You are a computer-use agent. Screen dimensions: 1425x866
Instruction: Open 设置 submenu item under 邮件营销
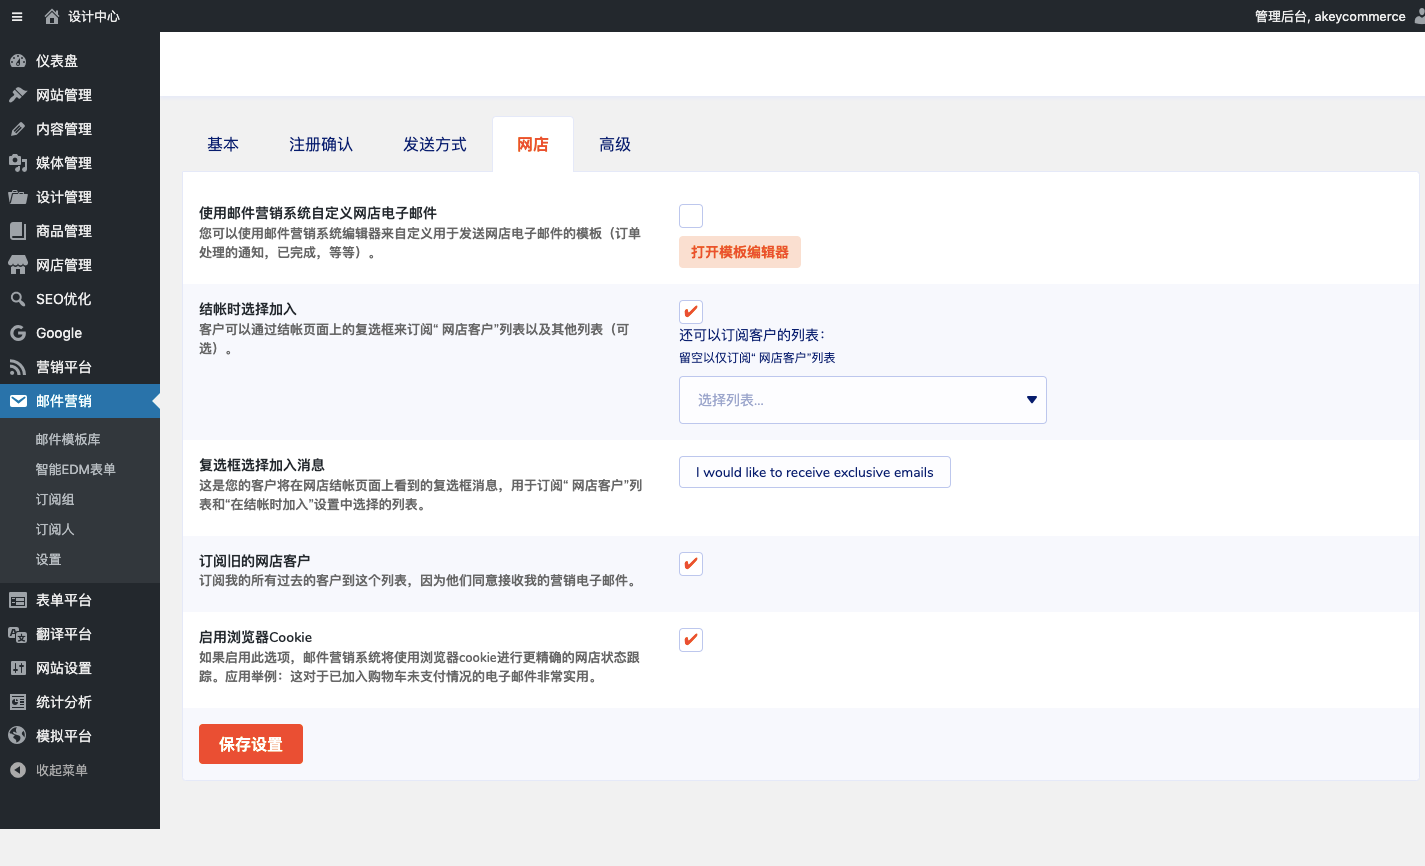tap(48, 559)
